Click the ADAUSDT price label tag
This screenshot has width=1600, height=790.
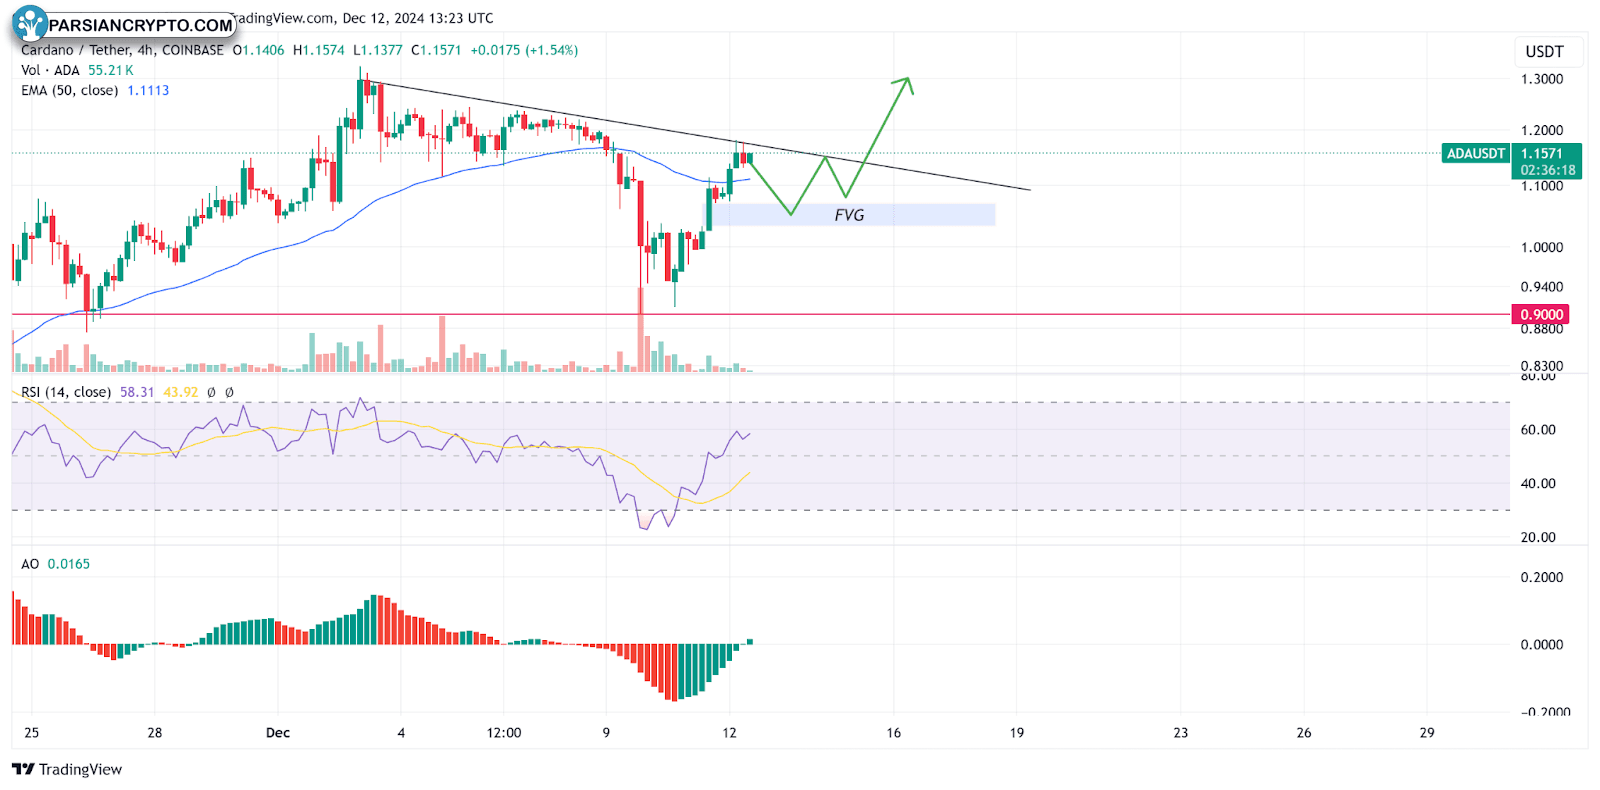pos(1476,153)
